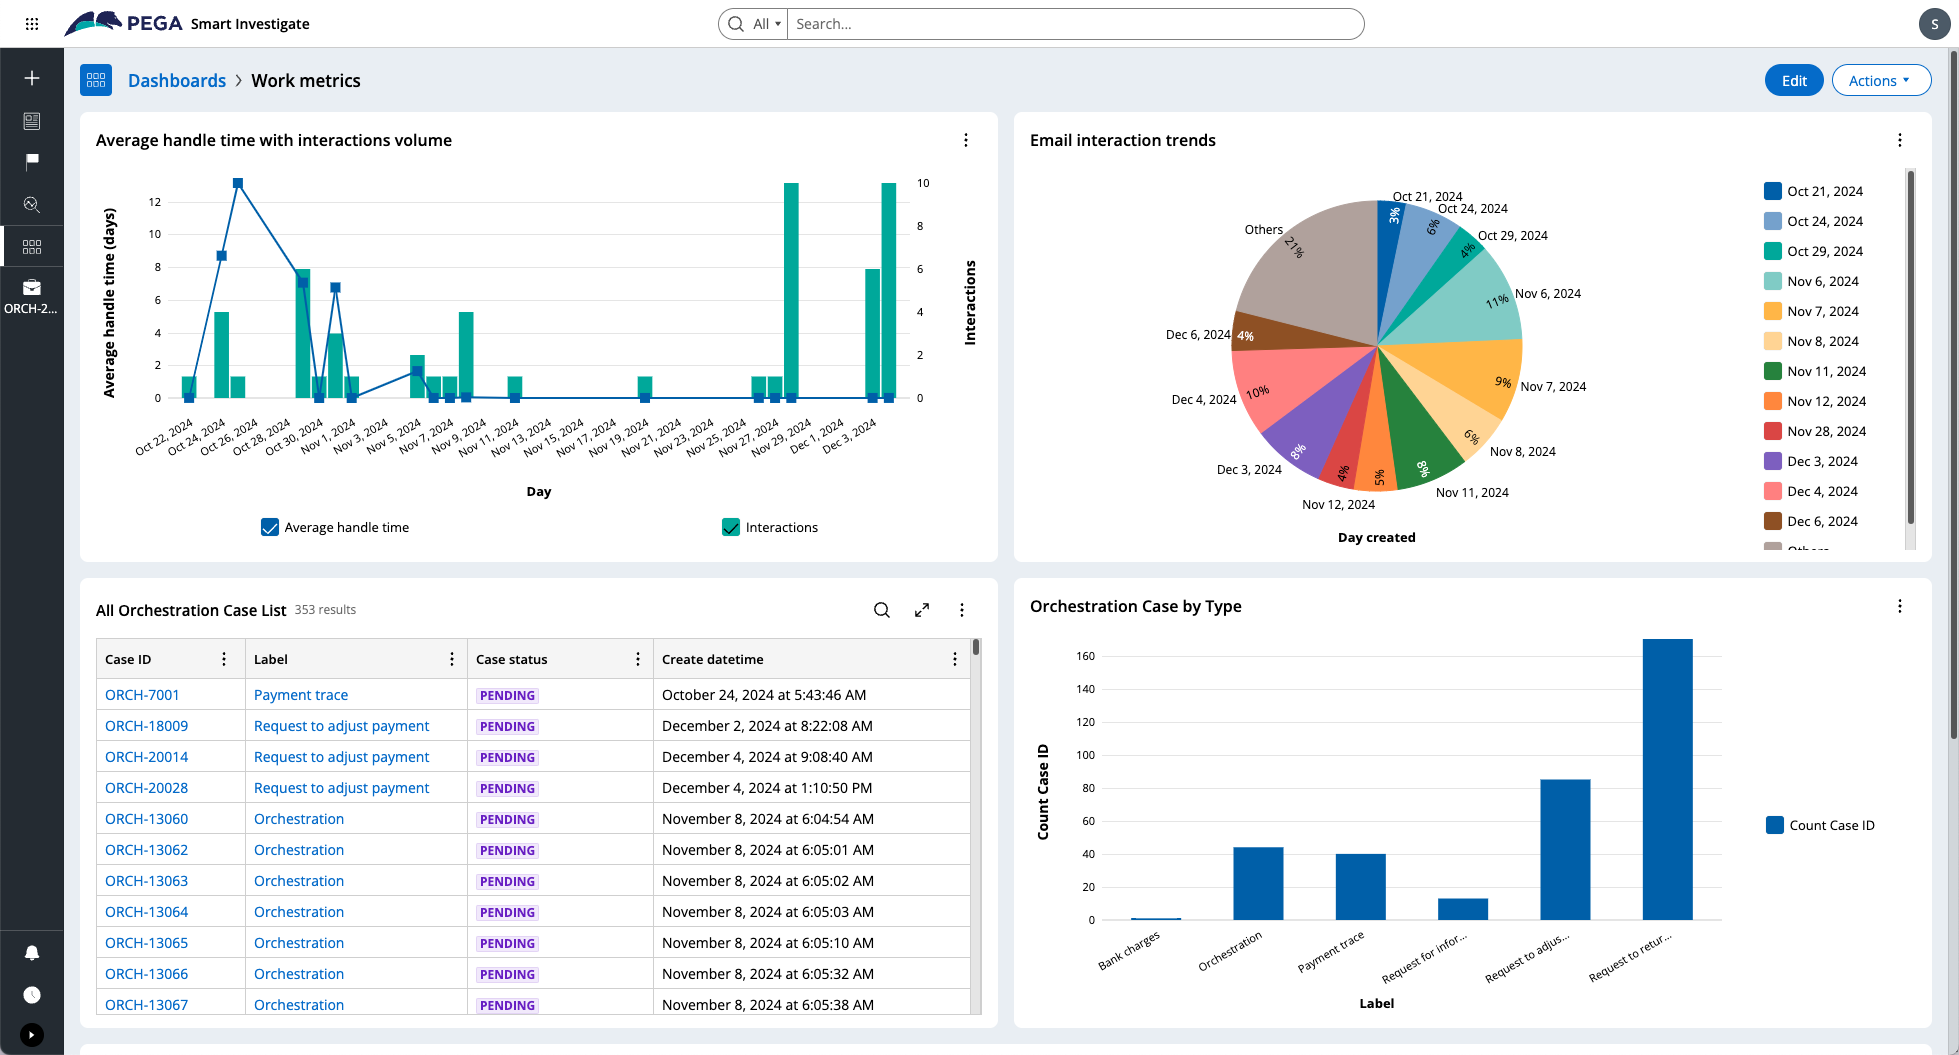Toggle Dec 6, 2024 legend swatch
The height and width of the screenshot is (1055, 1959).
click(1773, 521)
